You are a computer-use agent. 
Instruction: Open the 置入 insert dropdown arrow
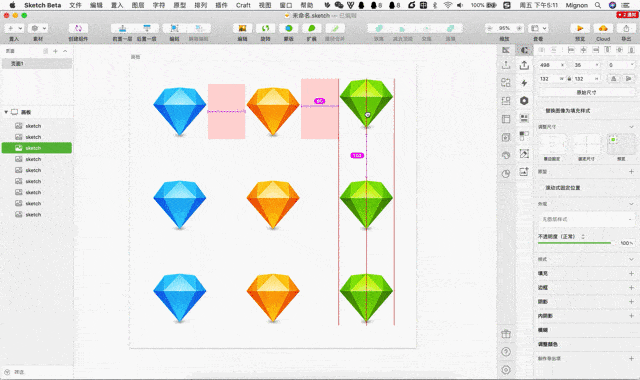20,28
